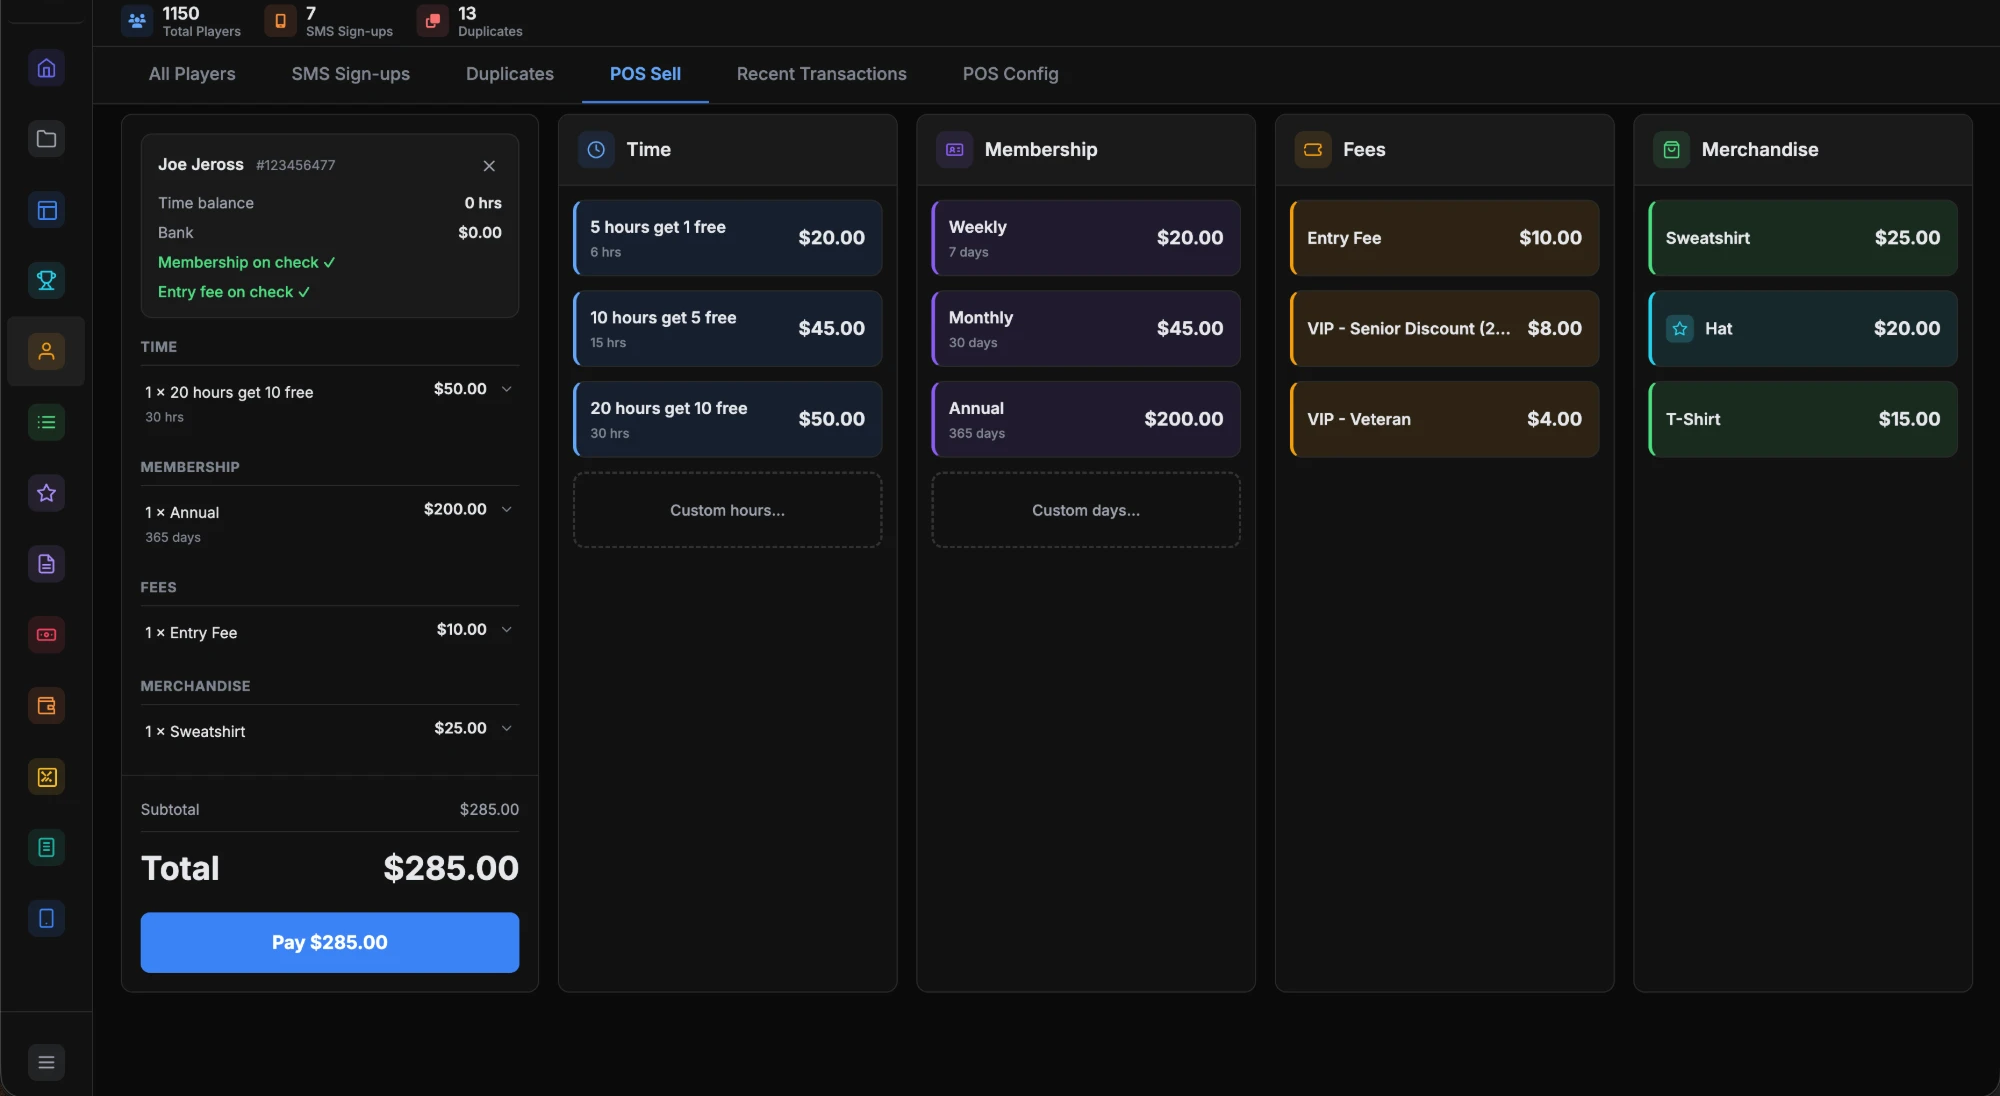This screenshot has height=1096, width=2000.
Task: Add the Hat $20.00 item
Action: (x=1802, y=328)
